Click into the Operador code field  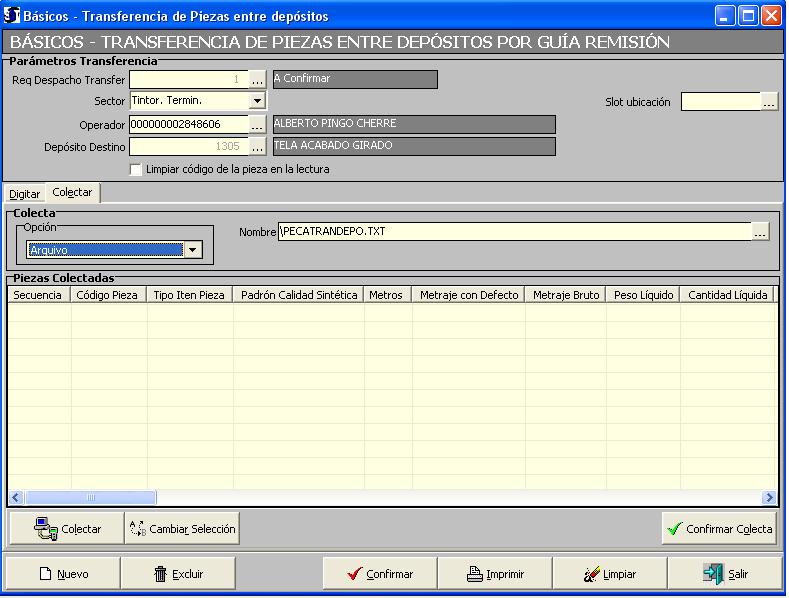(188, 124)
